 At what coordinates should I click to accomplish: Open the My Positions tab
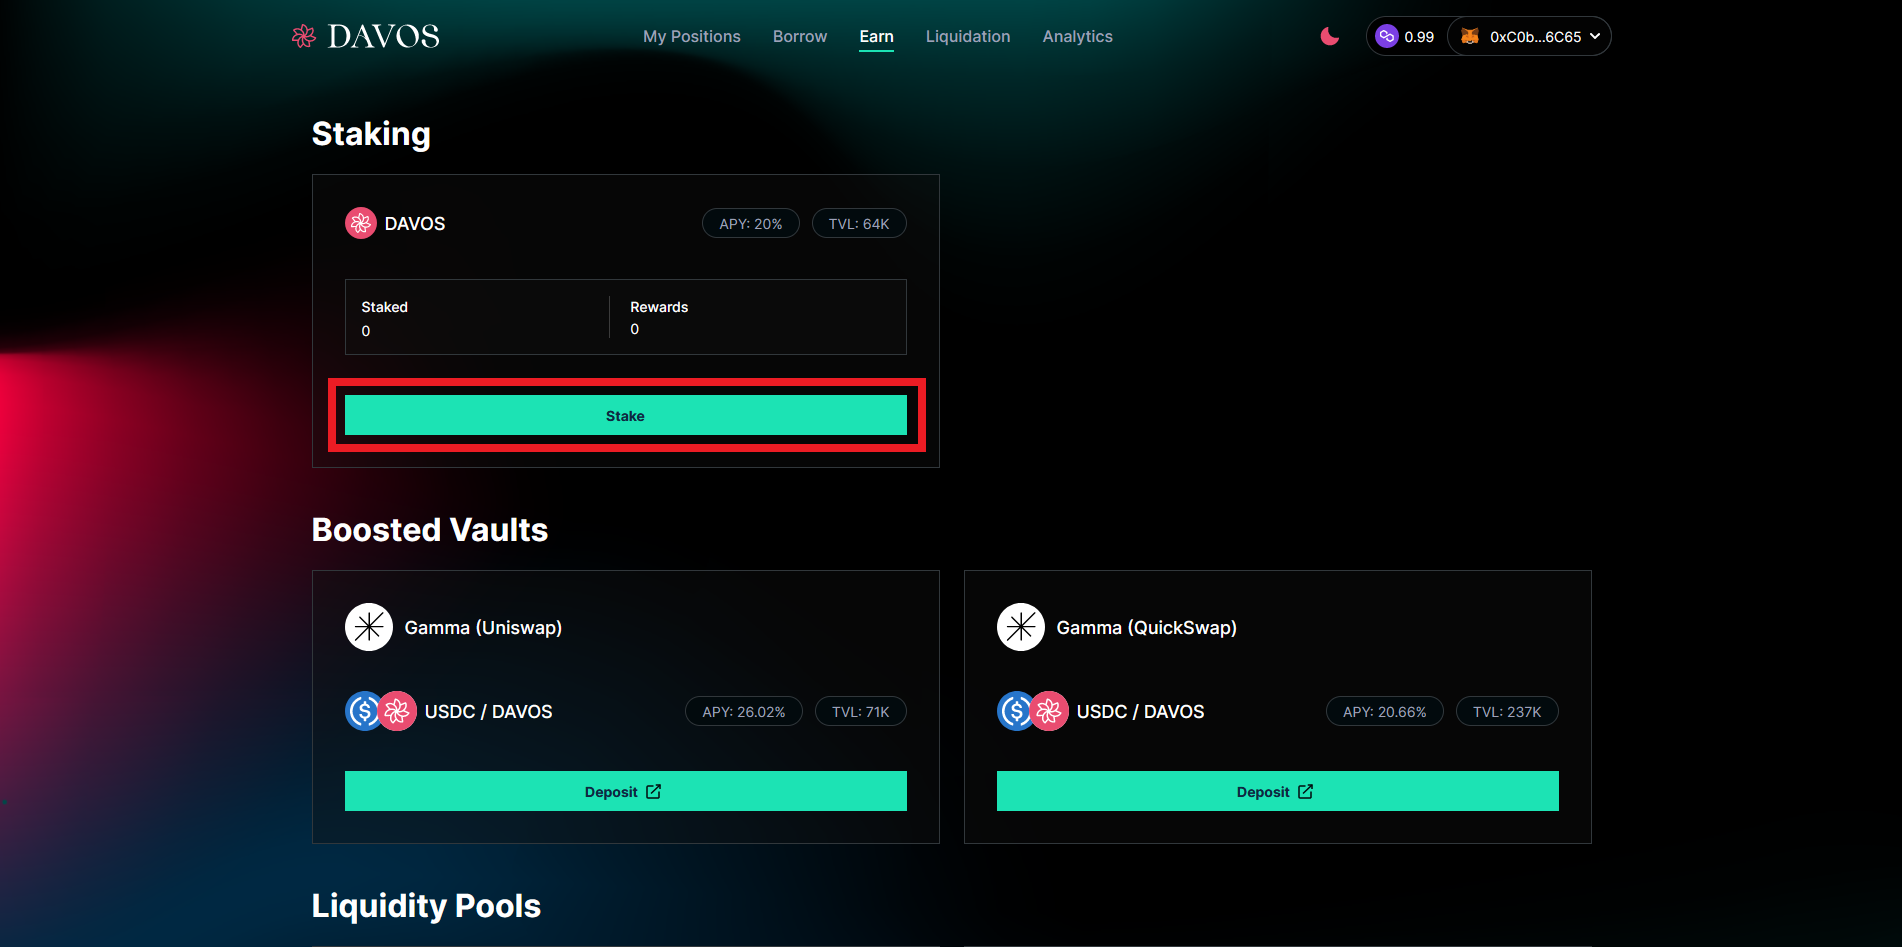[x=692, y=37]
